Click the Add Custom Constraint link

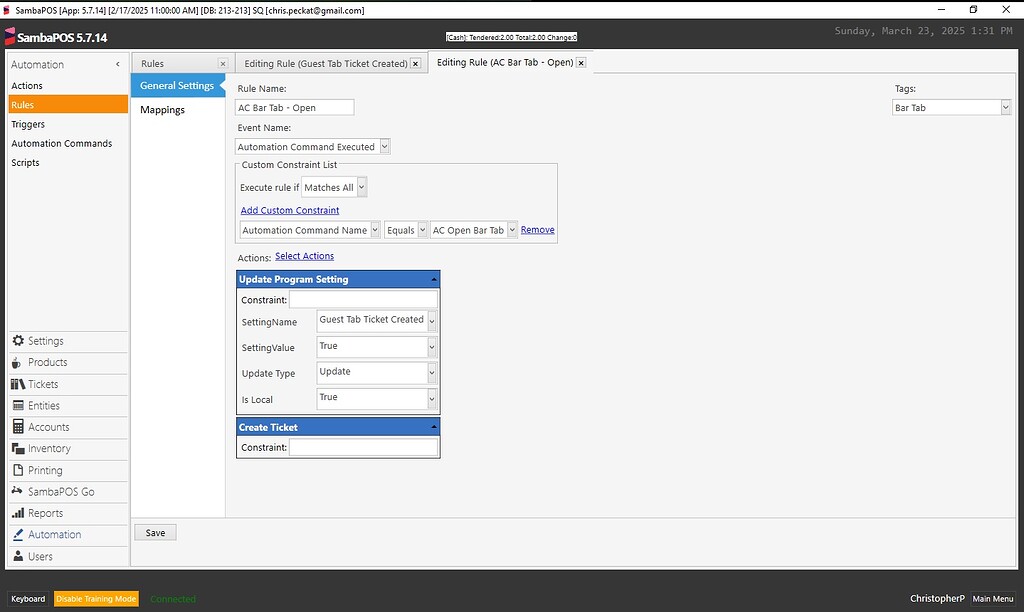click(x=288, y=211)
